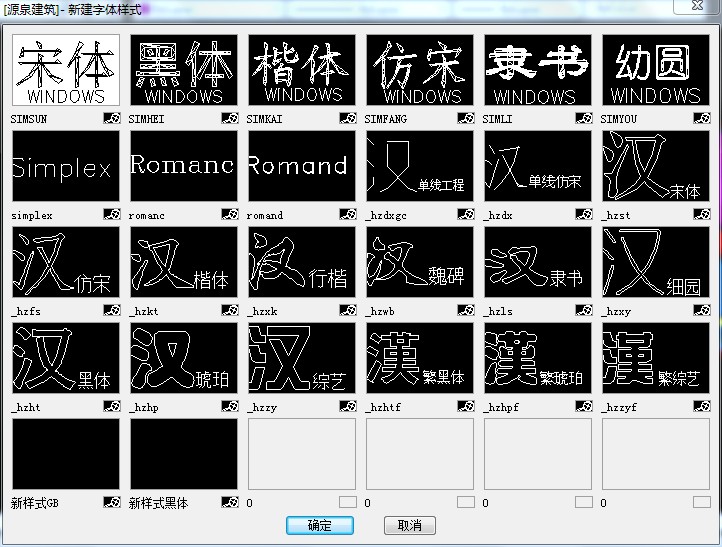Select the blank thumbnail above 新样式黑体

(x=184, y=454)
